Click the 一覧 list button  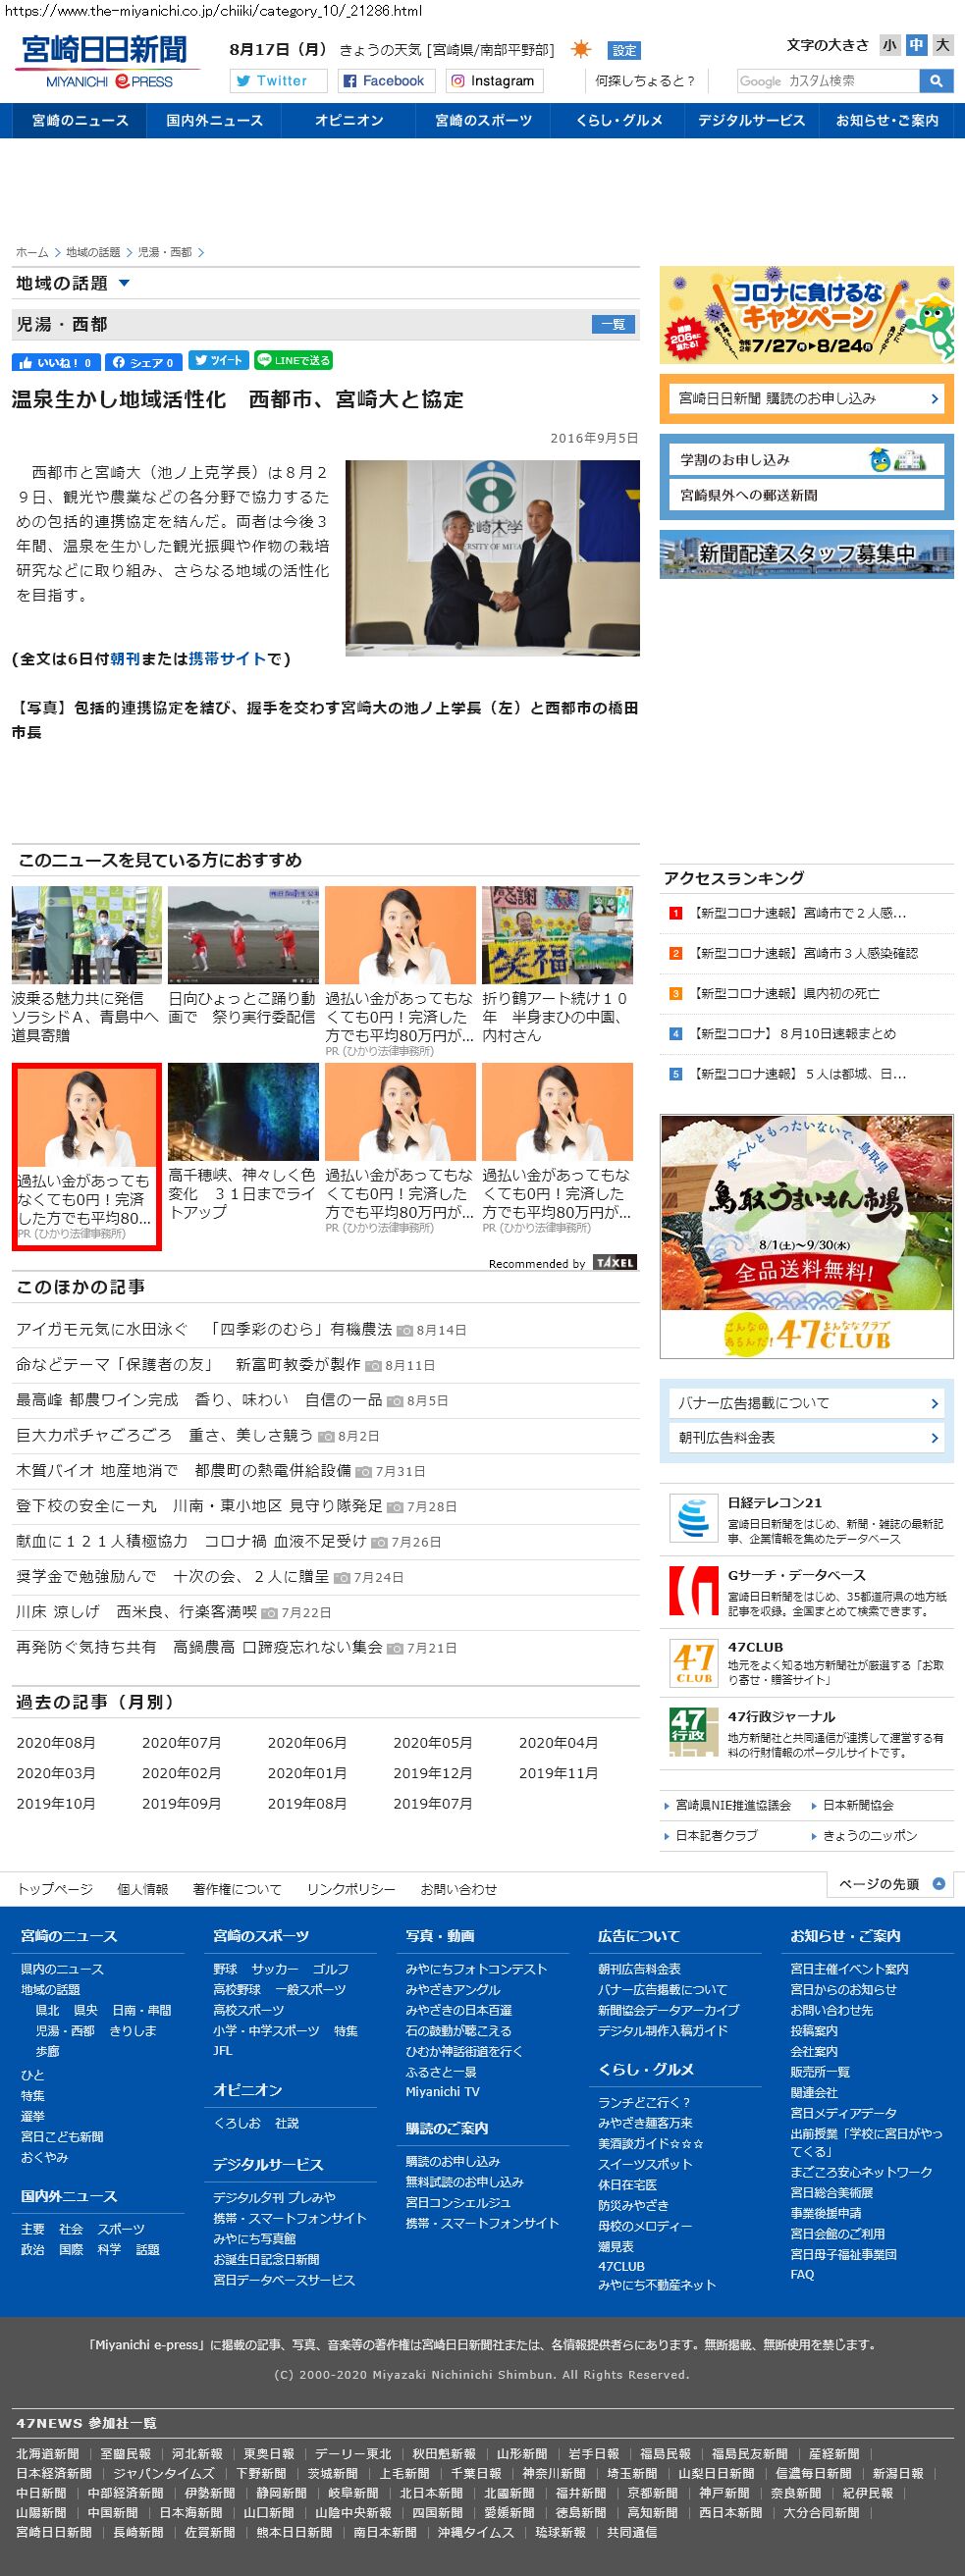pos(613,324)
